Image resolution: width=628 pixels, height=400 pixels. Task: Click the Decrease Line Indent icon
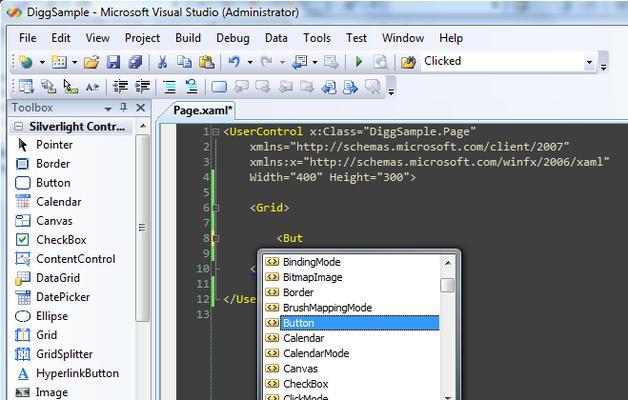click(x=120, y=86)
